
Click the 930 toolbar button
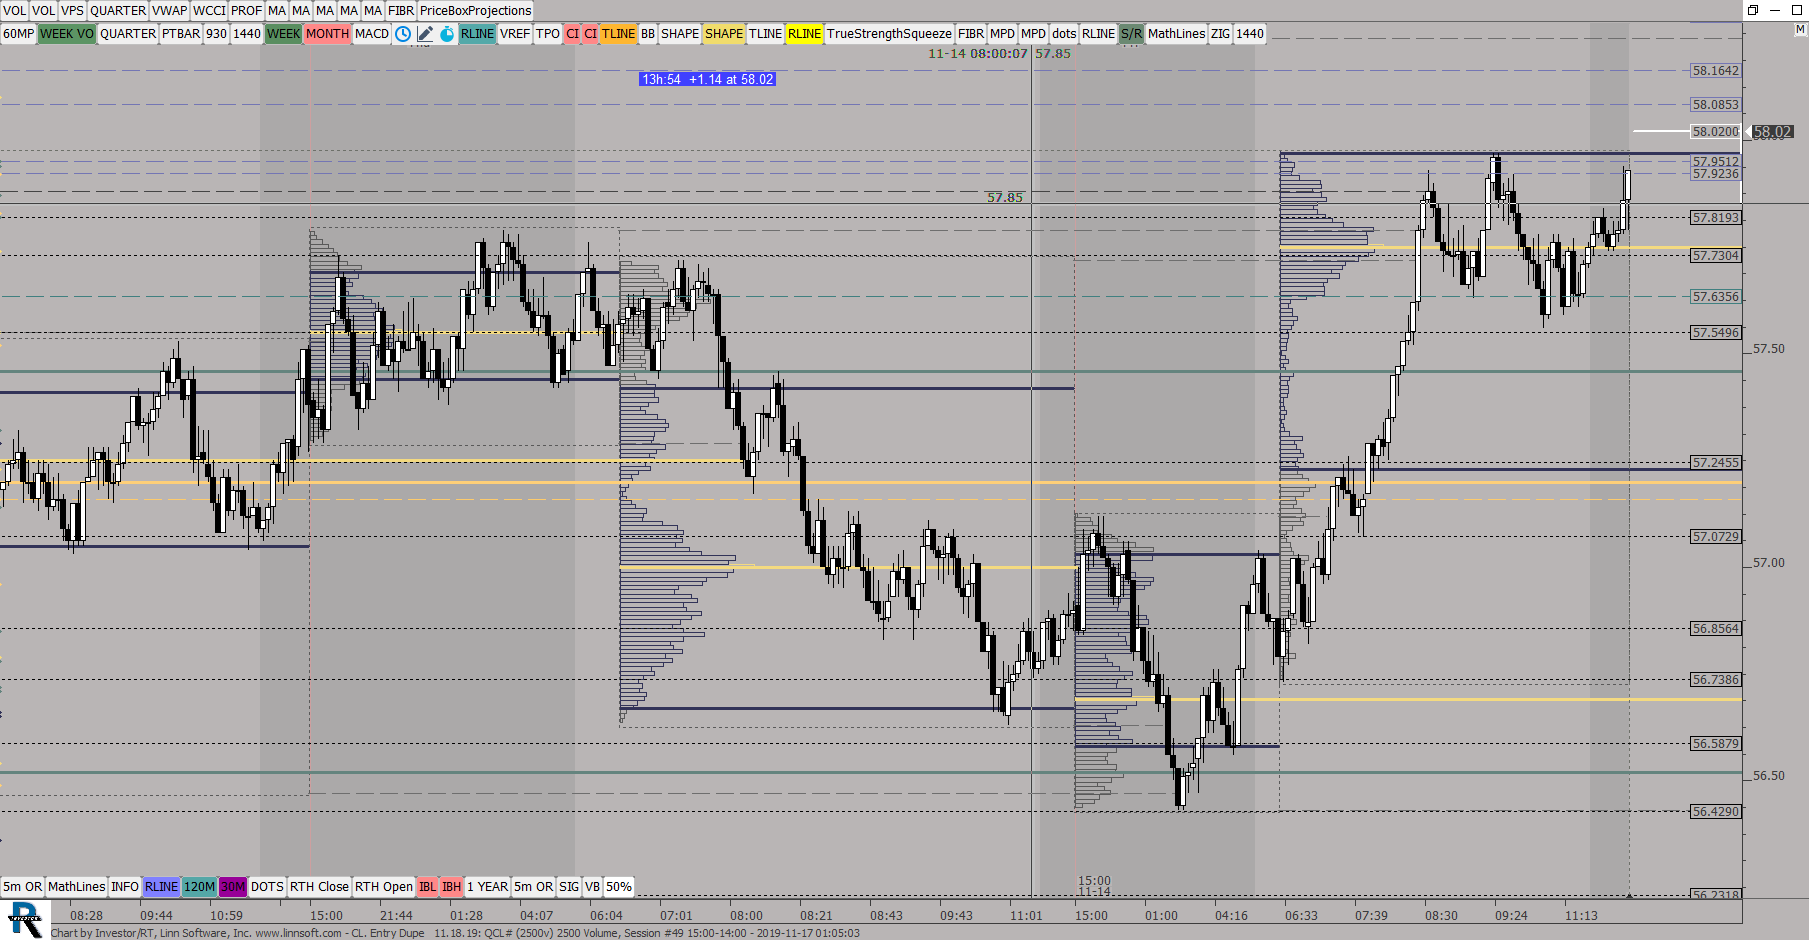coord(216,34)
